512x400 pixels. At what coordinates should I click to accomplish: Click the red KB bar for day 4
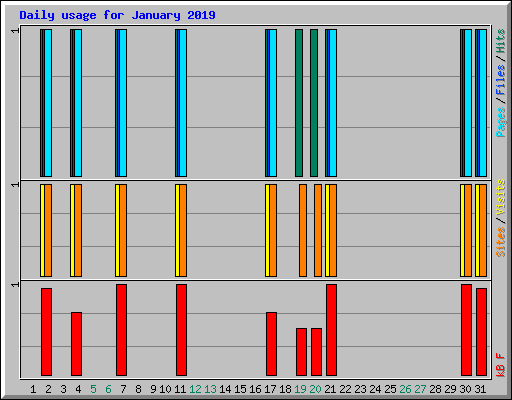(76, 344)
